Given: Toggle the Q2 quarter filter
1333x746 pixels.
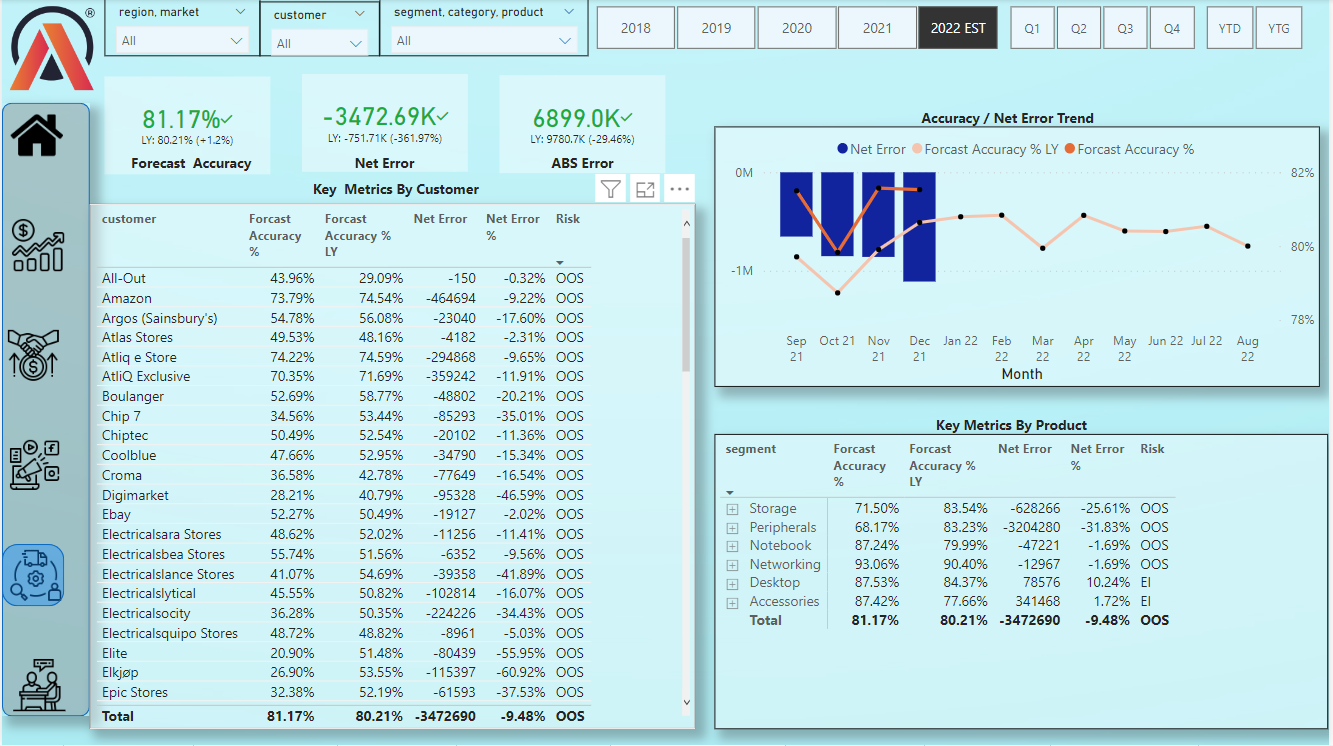Looking at the screenshot, I should tap(1078, 27).
